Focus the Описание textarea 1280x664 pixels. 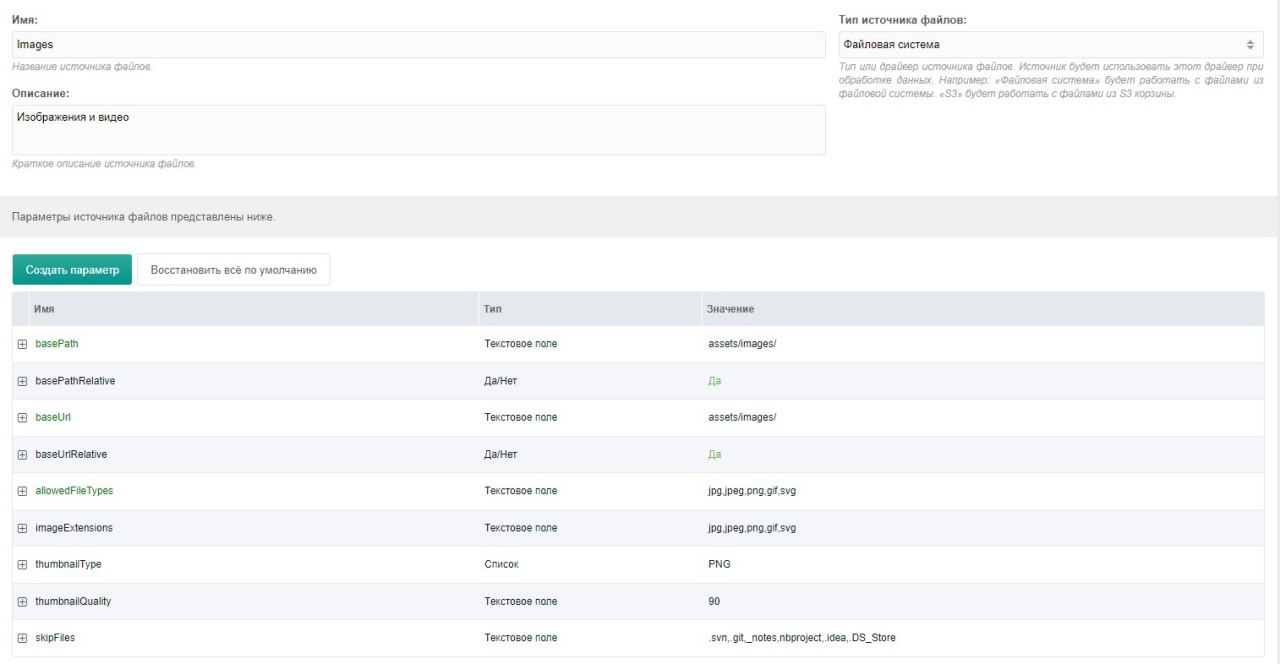pos(418,130)
